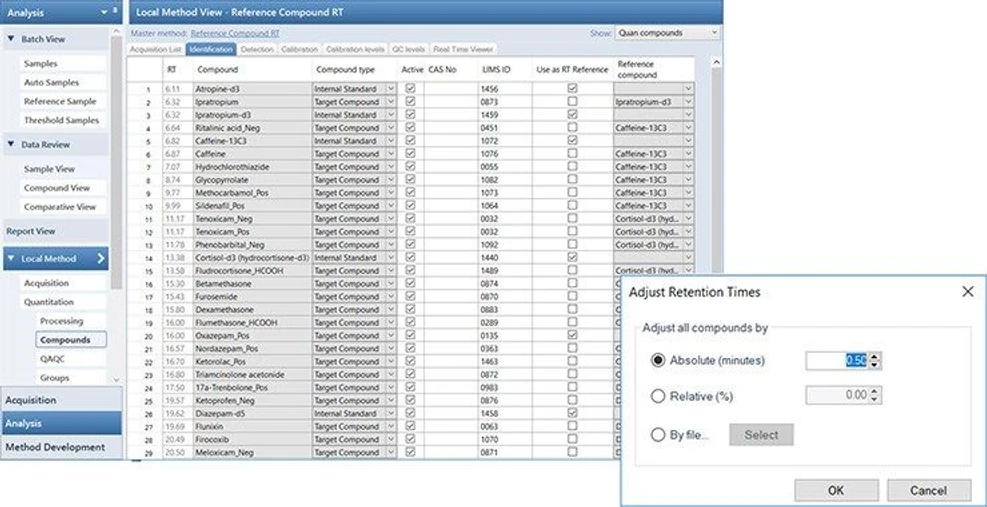Click the compound table scroll-up arrow
The image size is (987, 507).
click(716, 62)
